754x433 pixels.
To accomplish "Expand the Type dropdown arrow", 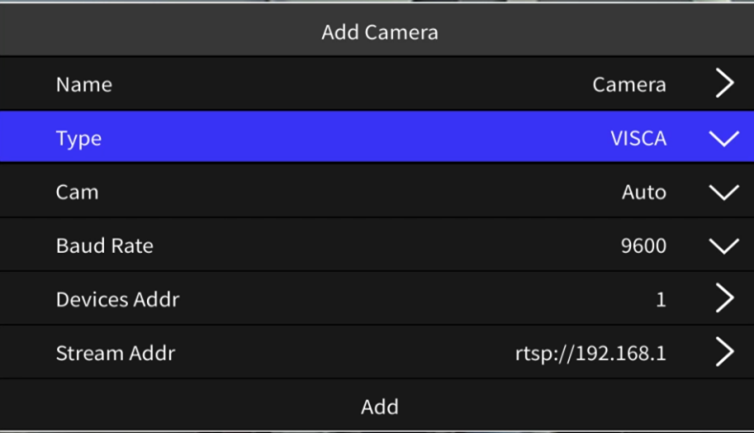I will [x=723, y=139].
